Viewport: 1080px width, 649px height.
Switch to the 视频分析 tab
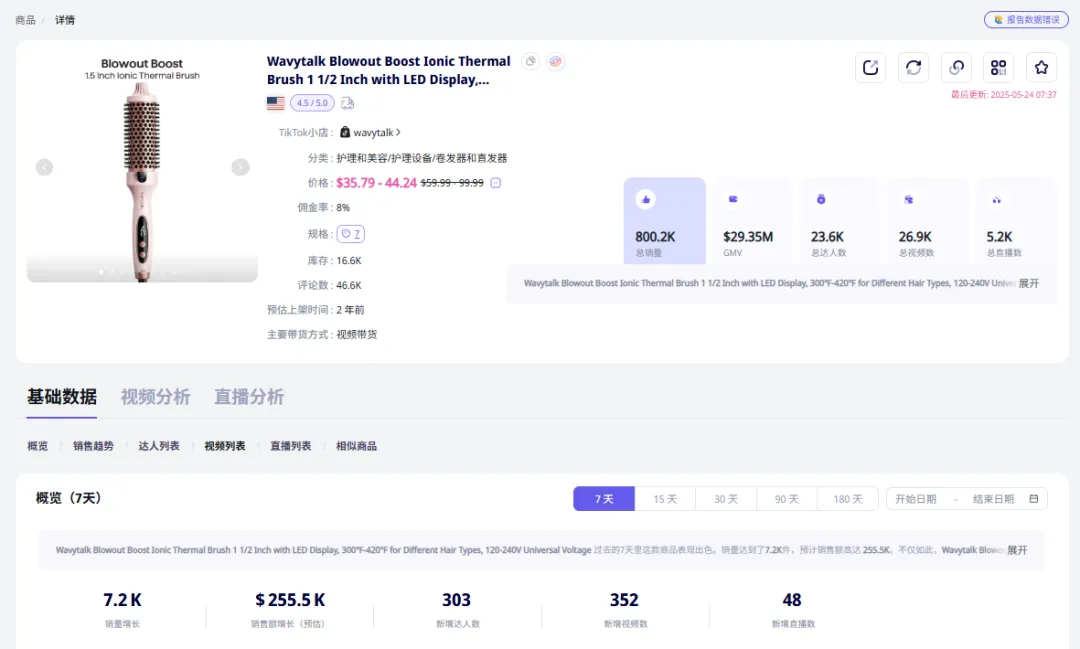coord(156,397)
